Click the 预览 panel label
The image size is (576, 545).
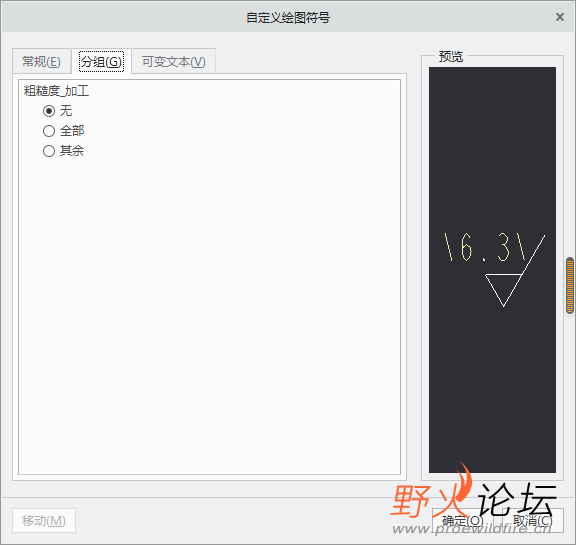coord(451,57)
